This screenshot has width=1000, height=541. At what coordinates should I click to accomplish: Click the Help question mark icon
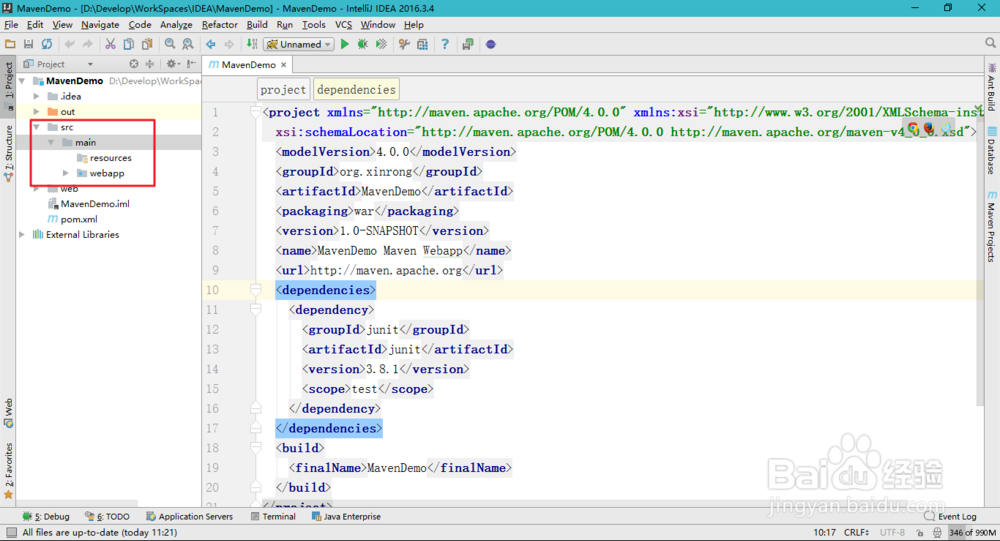tap(445, 44)
